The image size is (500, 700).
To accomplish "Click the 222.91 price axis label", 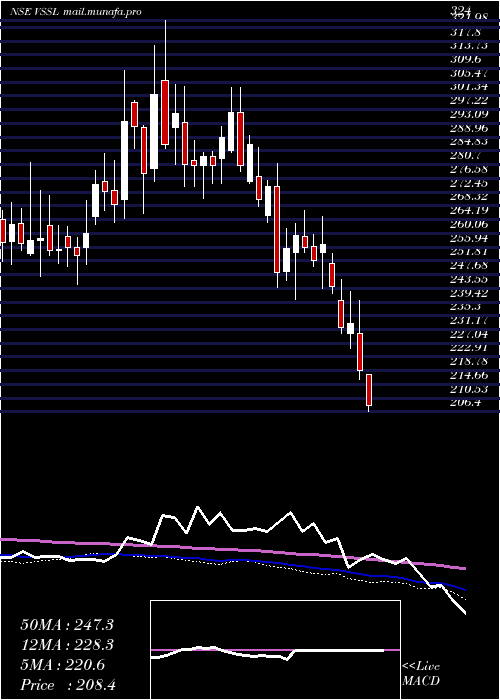I will 469,347.
